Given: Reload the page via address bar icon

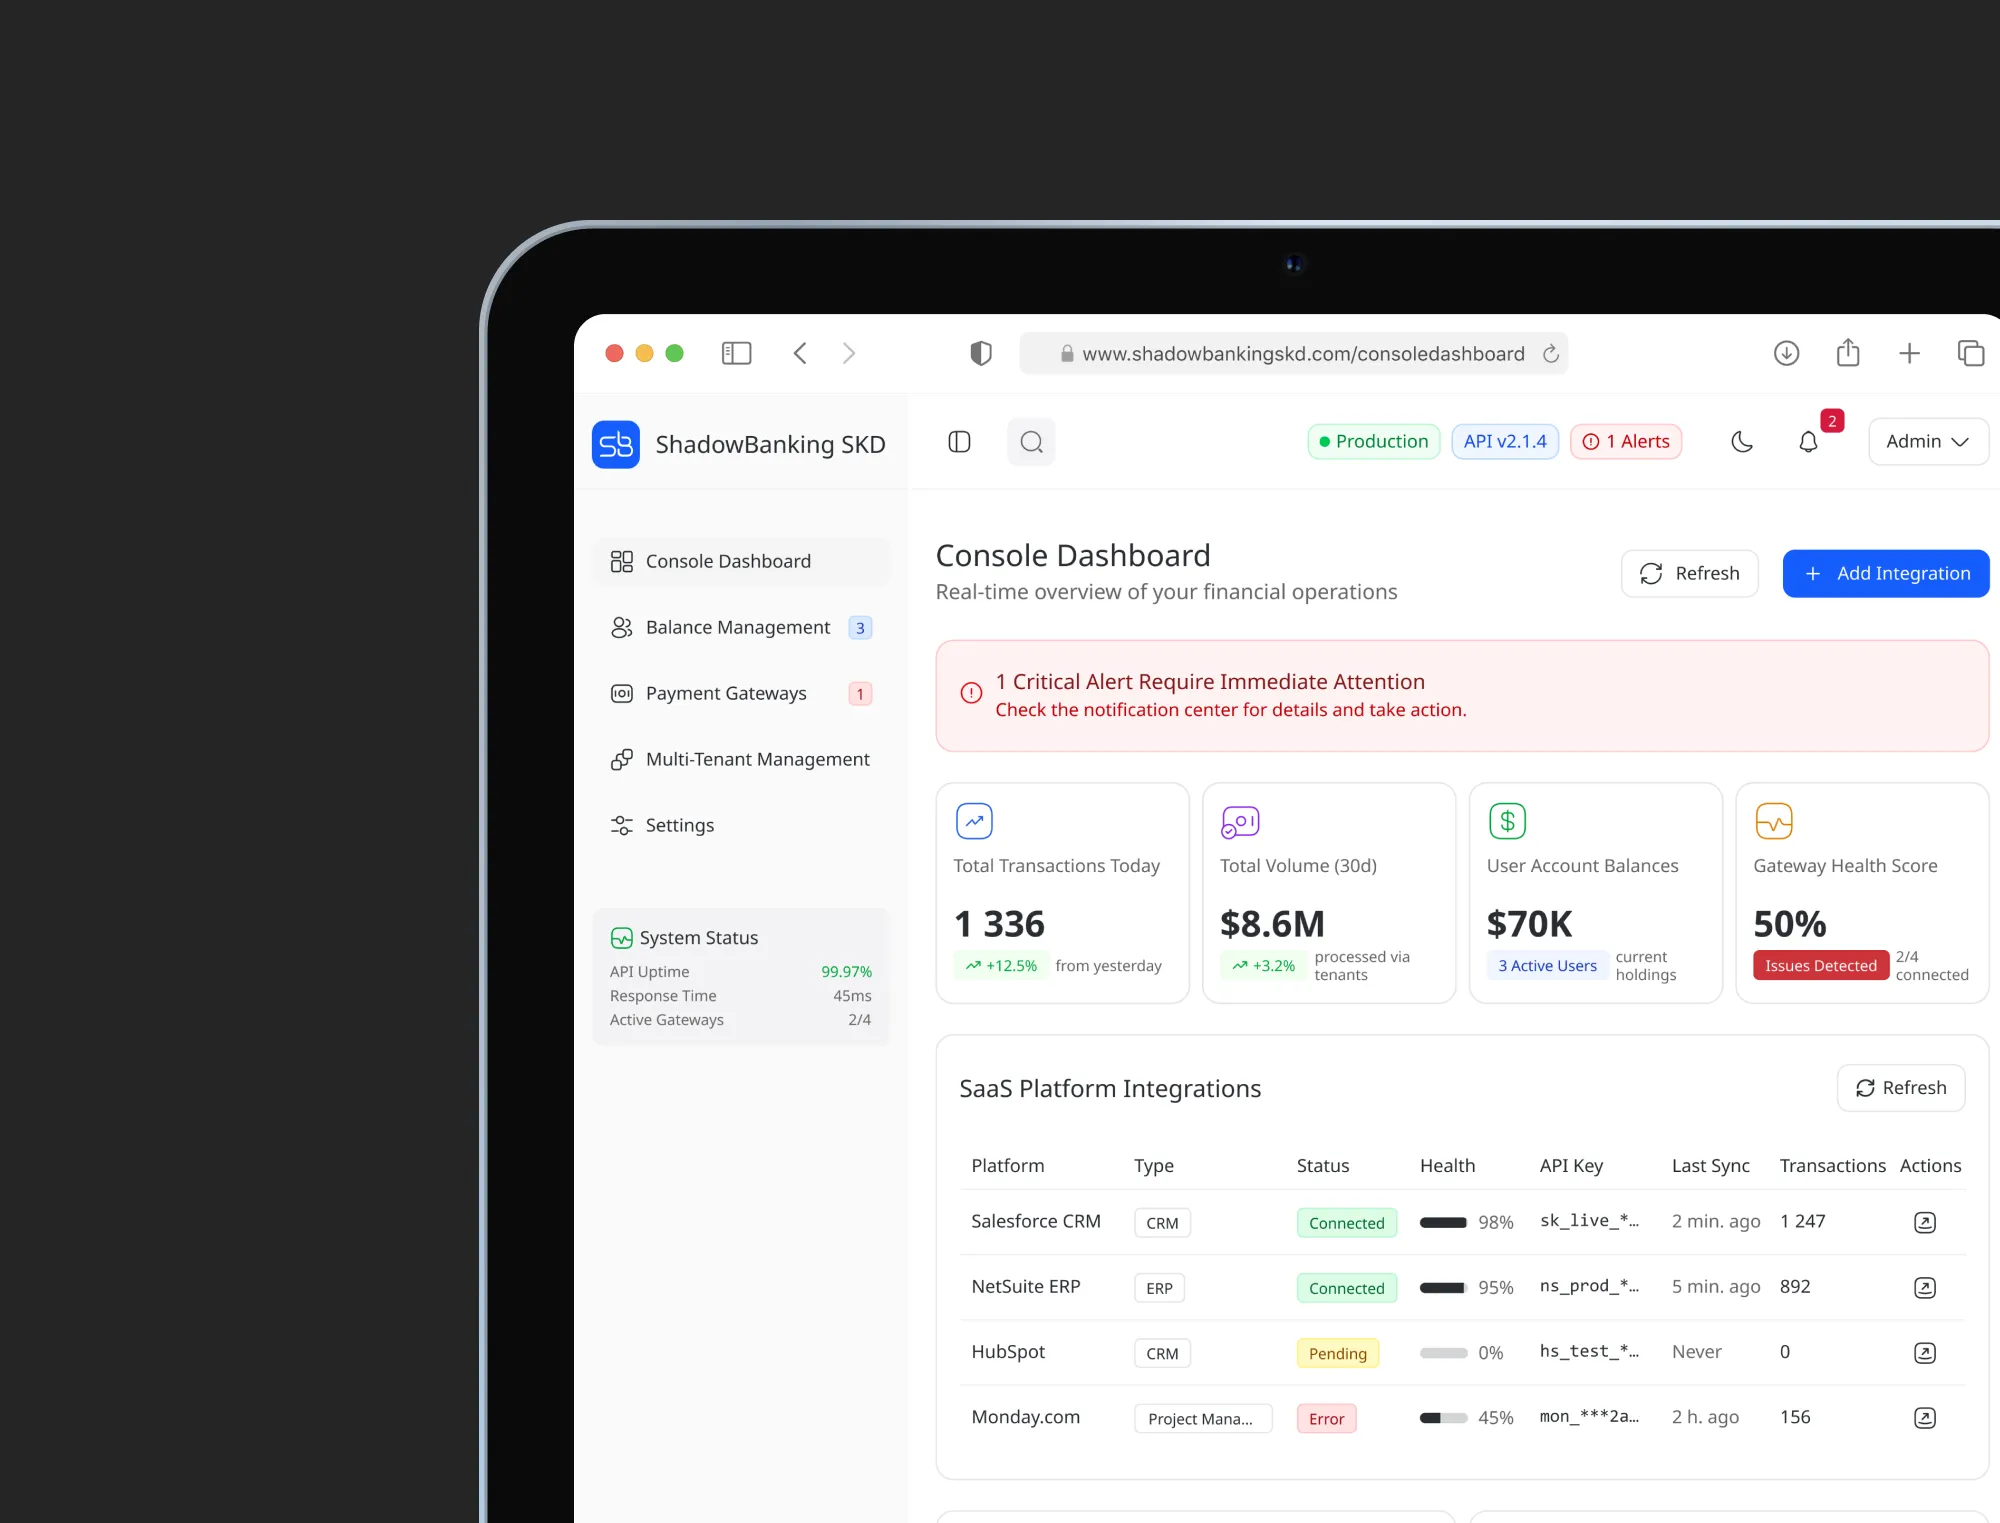Looking at the screenshot, I should (x=1551, y=353).
